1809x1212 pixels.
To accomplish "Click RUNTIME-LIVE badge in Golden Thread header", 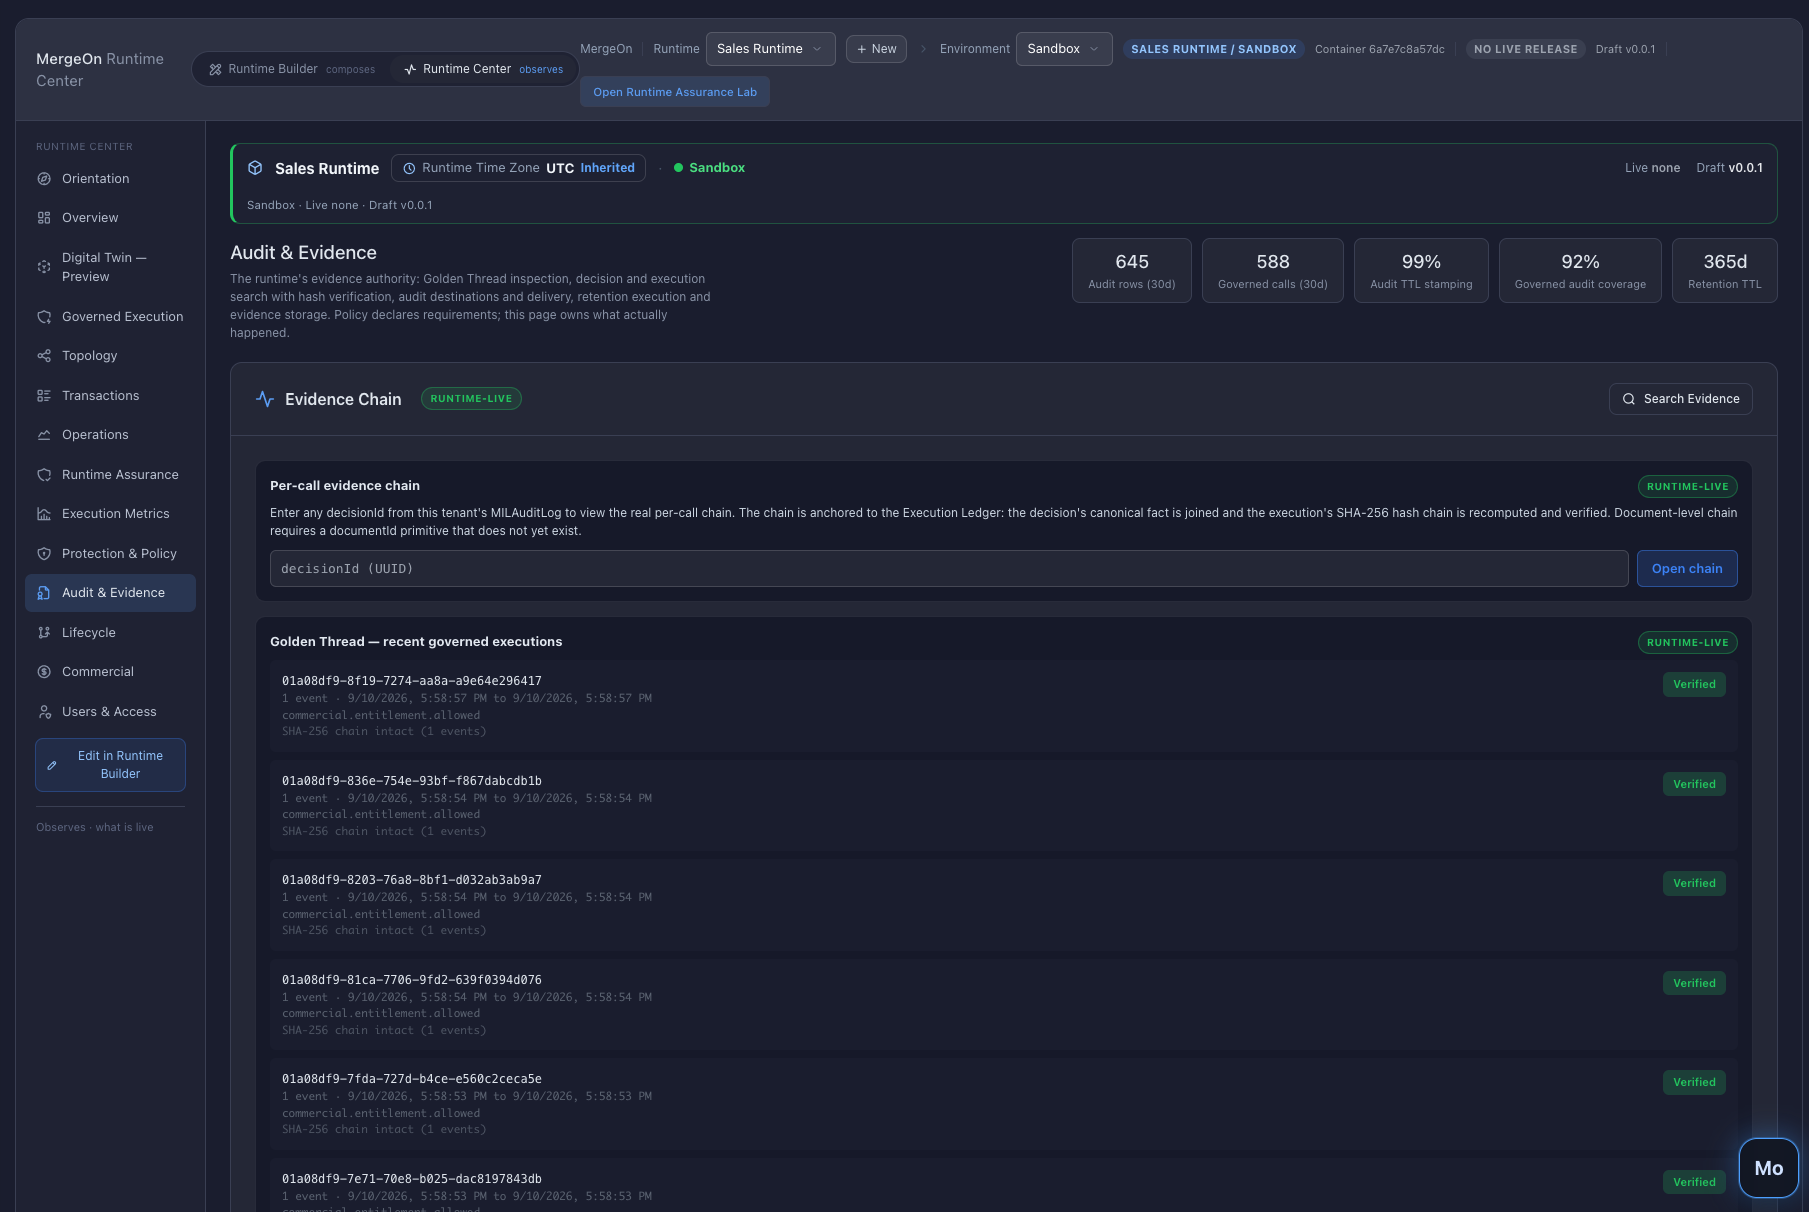I will 1687,643.
